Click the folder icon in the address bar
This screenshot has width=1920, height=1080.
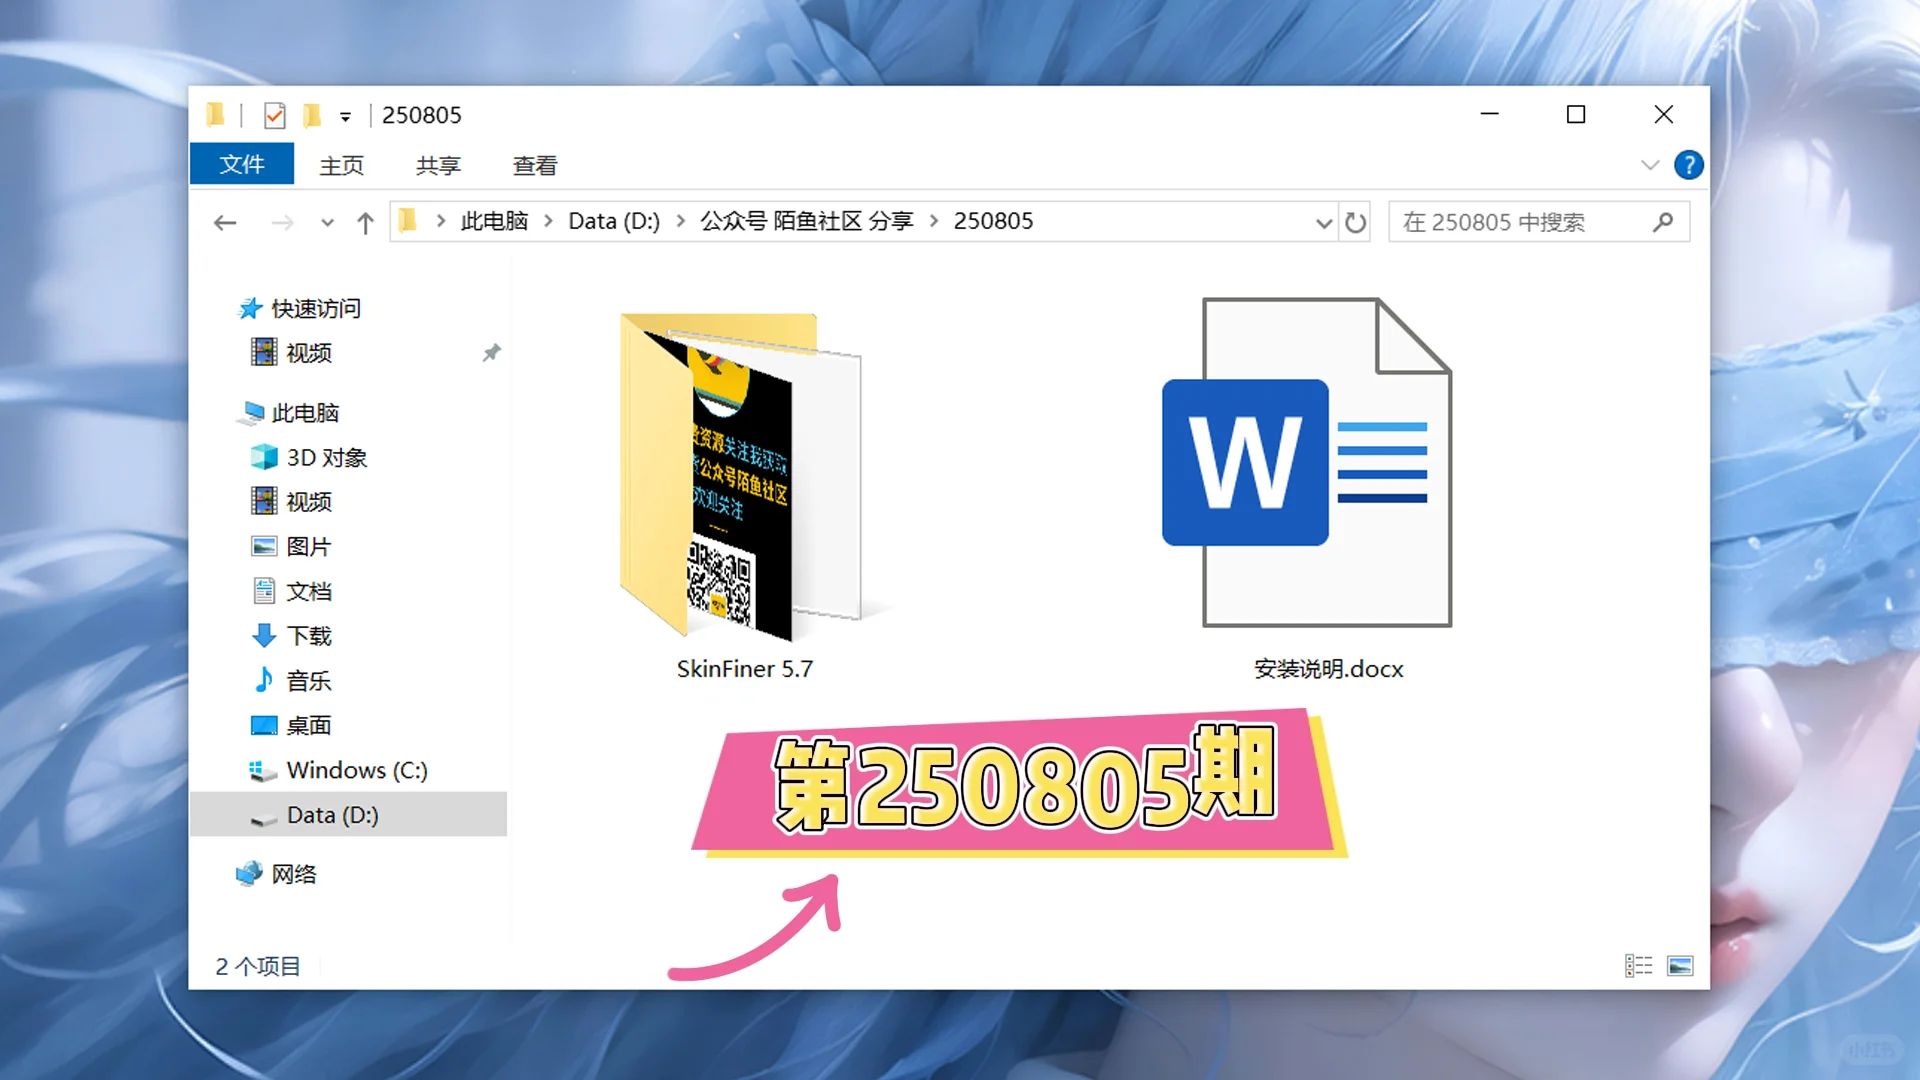[x=407, y=221]
